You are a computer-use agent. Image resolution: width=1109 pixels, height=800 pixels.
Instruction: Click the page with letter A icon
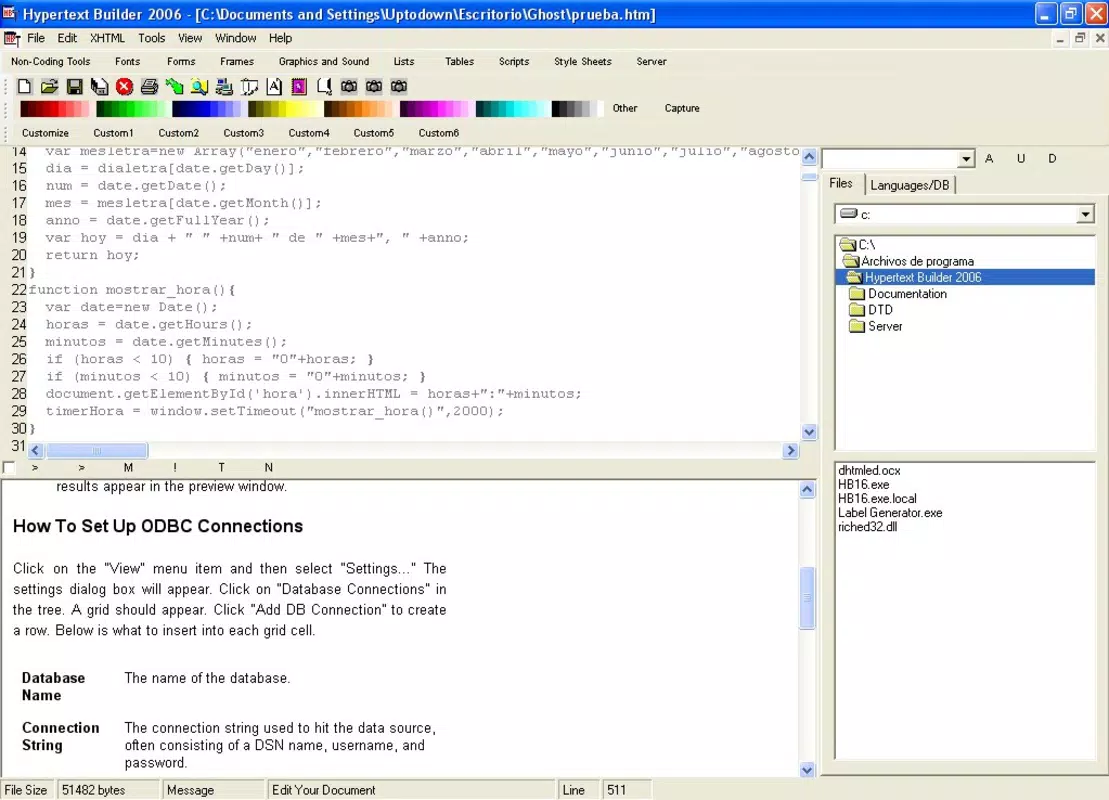(274, 86)
